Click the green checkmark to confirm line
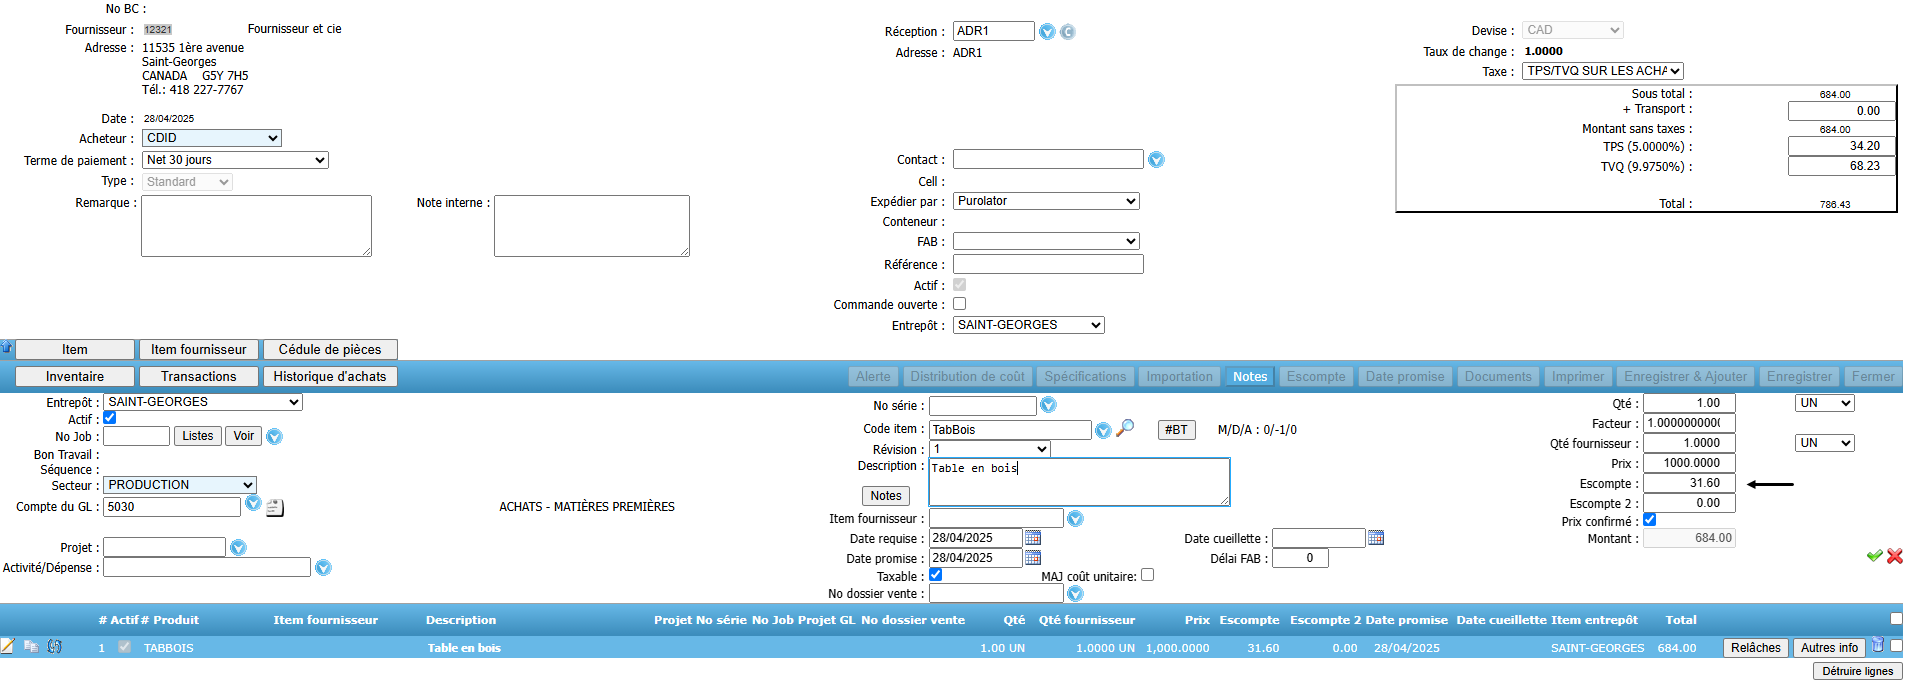The width and height of the screenshot is (1906, 684). [1874, 556]
